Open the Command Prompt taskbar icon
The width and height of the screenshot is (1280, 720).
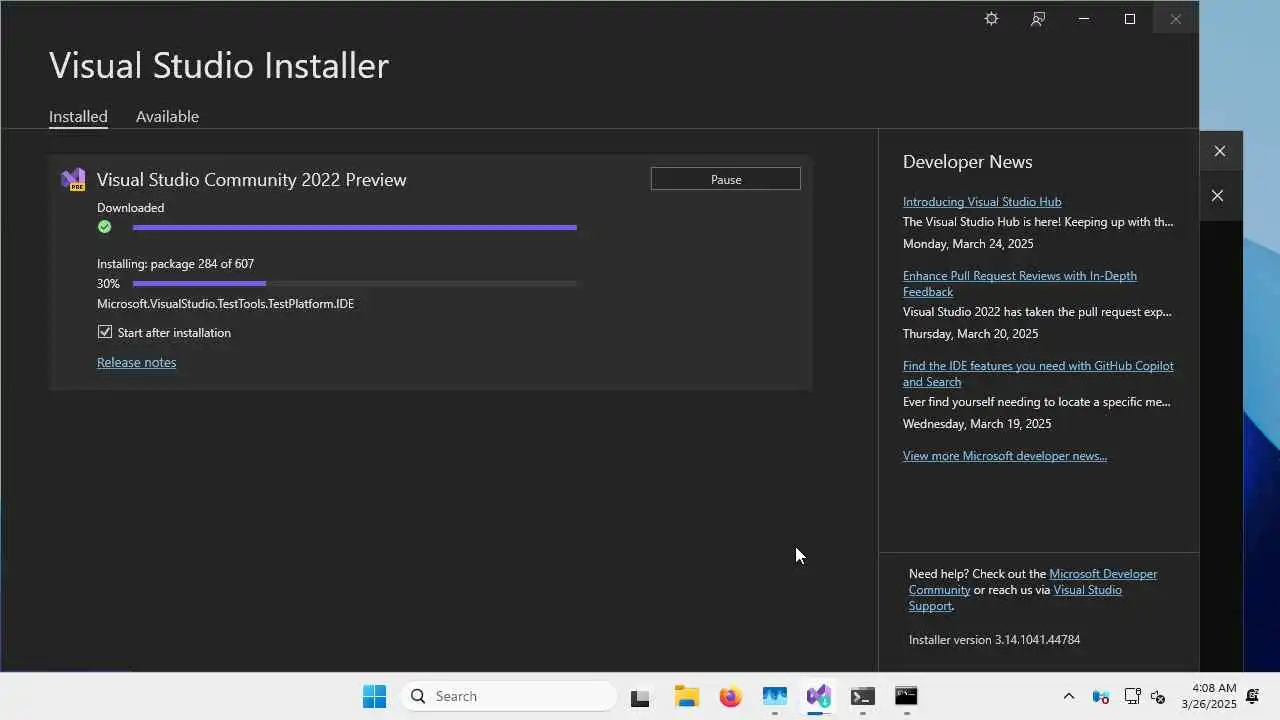point(906,696)
